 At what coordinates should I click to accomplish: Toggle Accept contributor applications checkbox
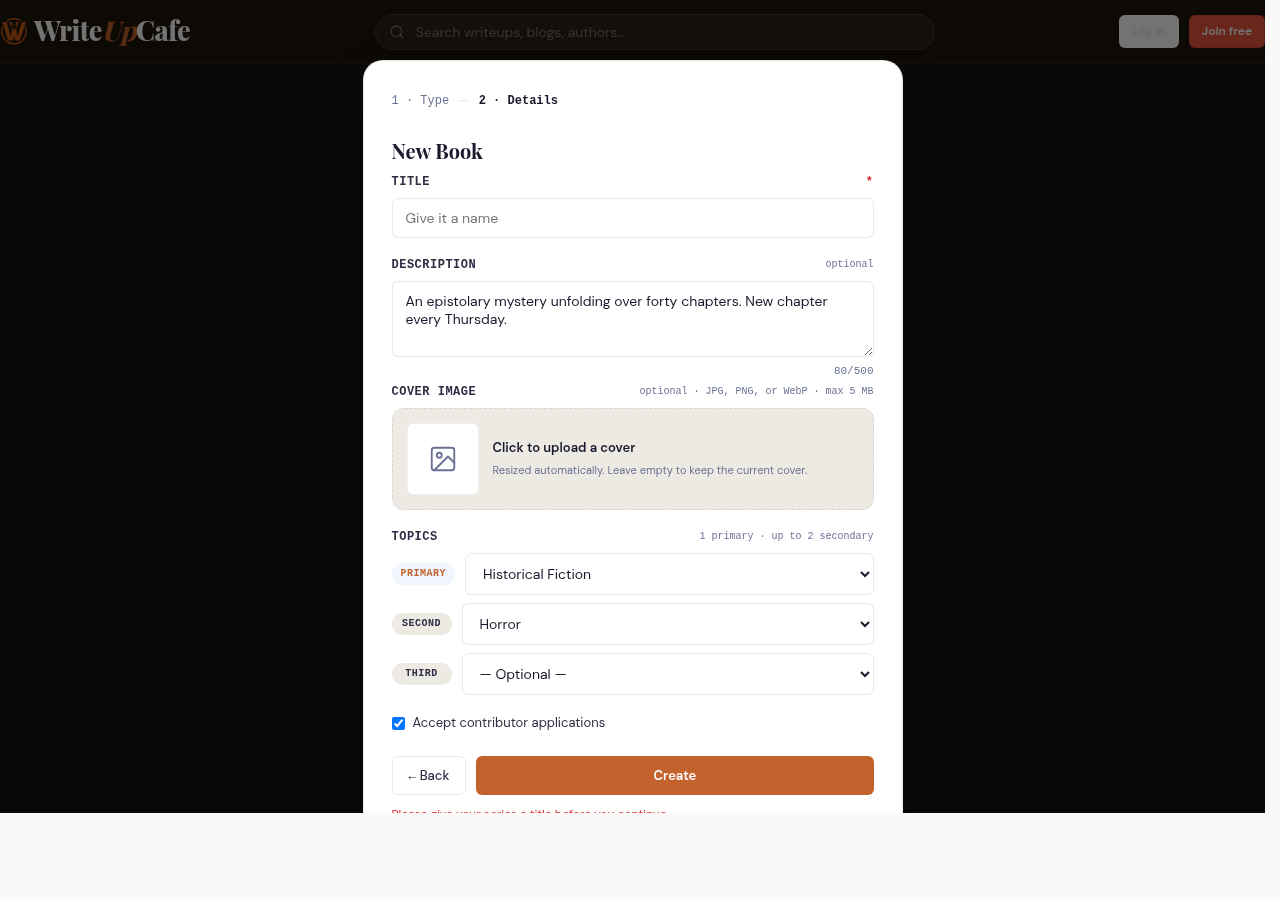[398, 723]
